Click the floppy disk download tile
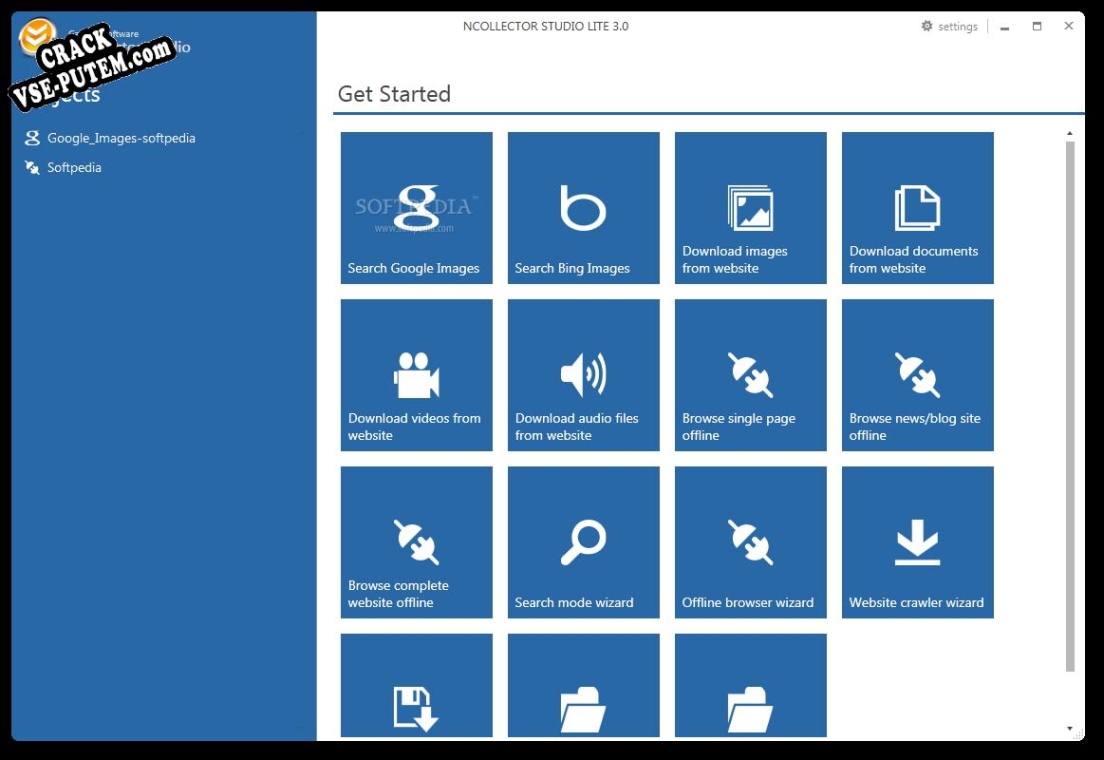Image resolution: width=1104 pixels, height=760 pixels. click(x=416, y=685)
